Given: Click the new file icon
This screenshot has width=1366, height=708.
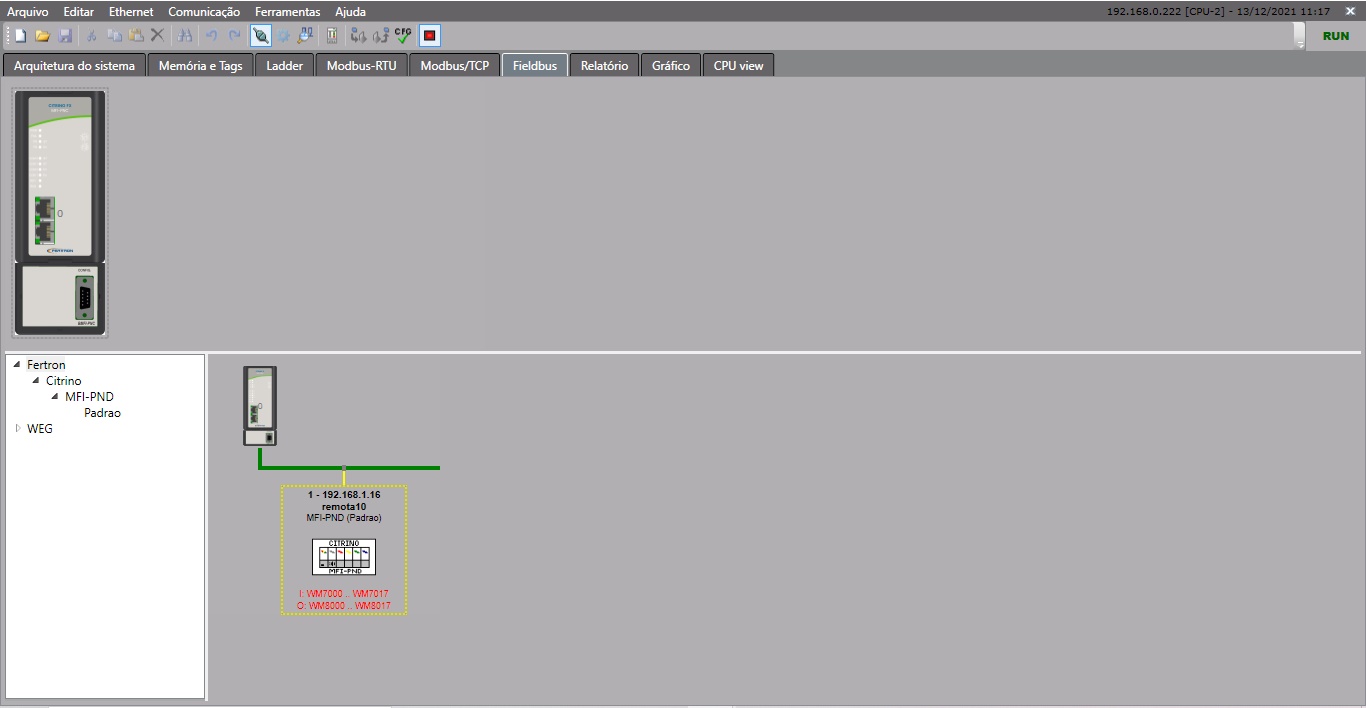Looking at the screenshot, I should [19, 36].
